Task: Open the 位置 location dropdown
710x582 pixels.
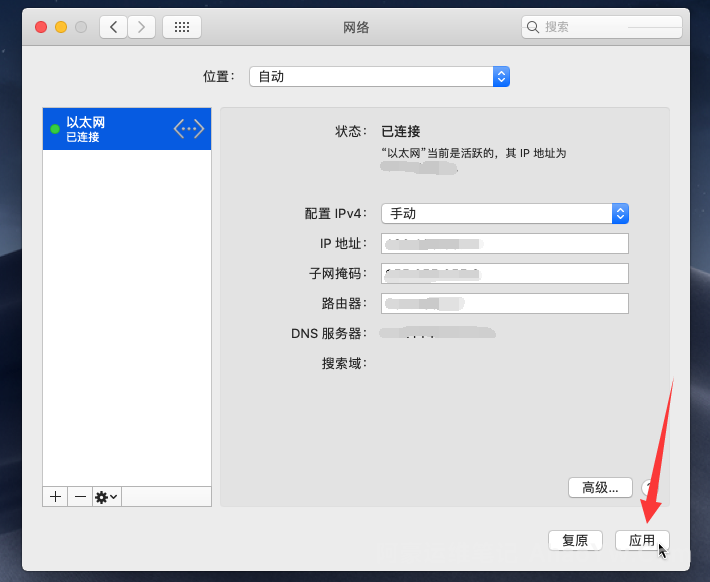Action: click(x=379, y=77)
